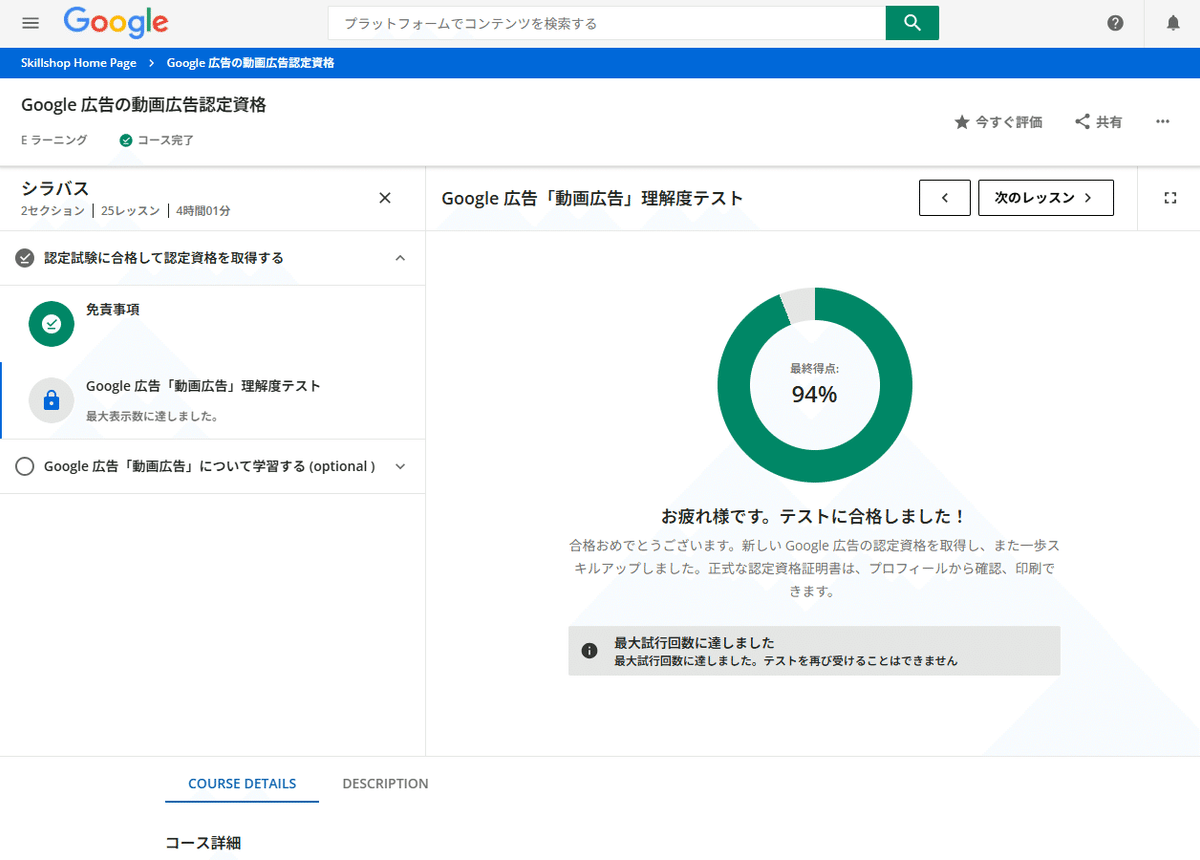Click the 25レッスン count text
This screenshot has height=860, width=1200.
point(131,211)
